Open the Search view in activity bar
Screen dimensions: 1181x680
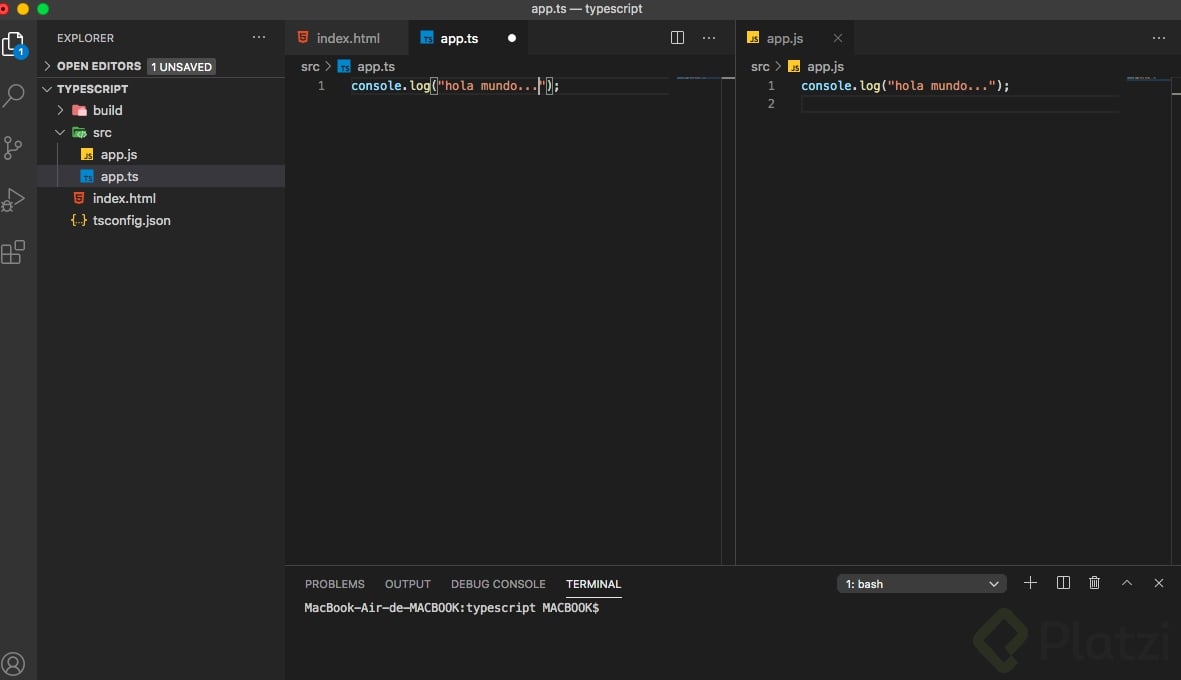[14, 96]
